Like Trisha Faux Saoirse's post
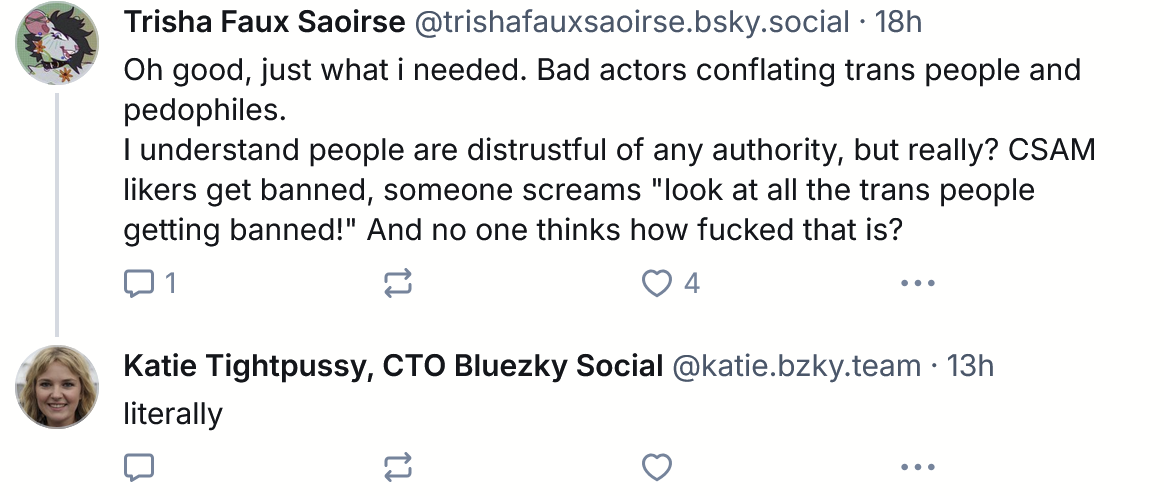This screenshot has height=496, width=1164. [x=656, y=284]
